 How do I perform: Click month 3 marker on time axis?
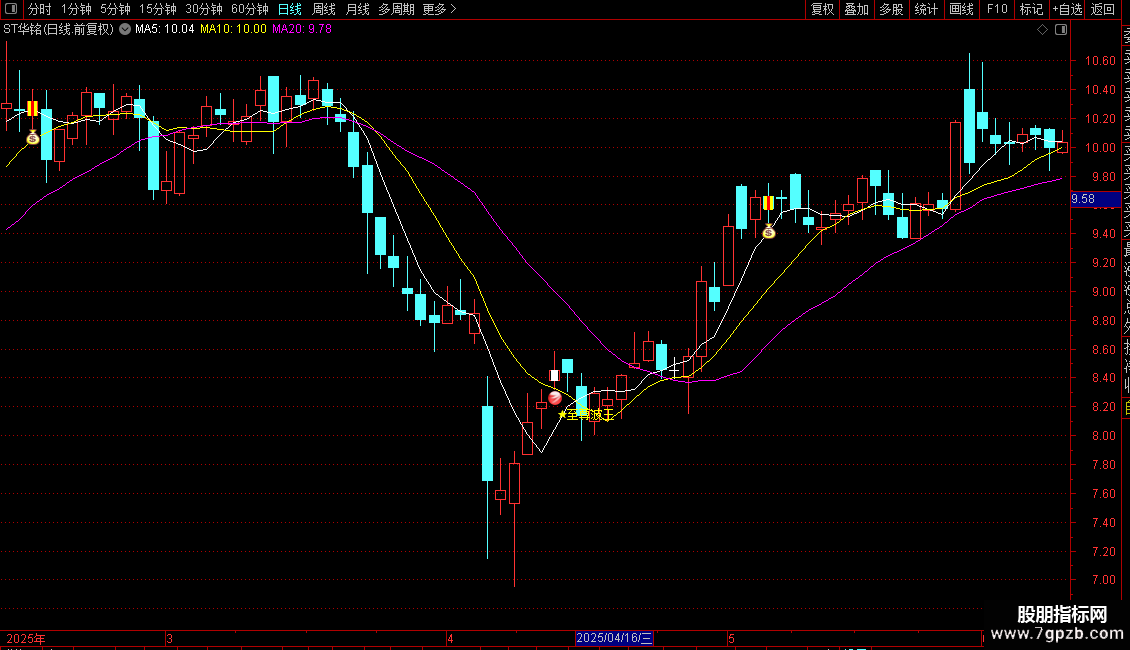(169, 638)
